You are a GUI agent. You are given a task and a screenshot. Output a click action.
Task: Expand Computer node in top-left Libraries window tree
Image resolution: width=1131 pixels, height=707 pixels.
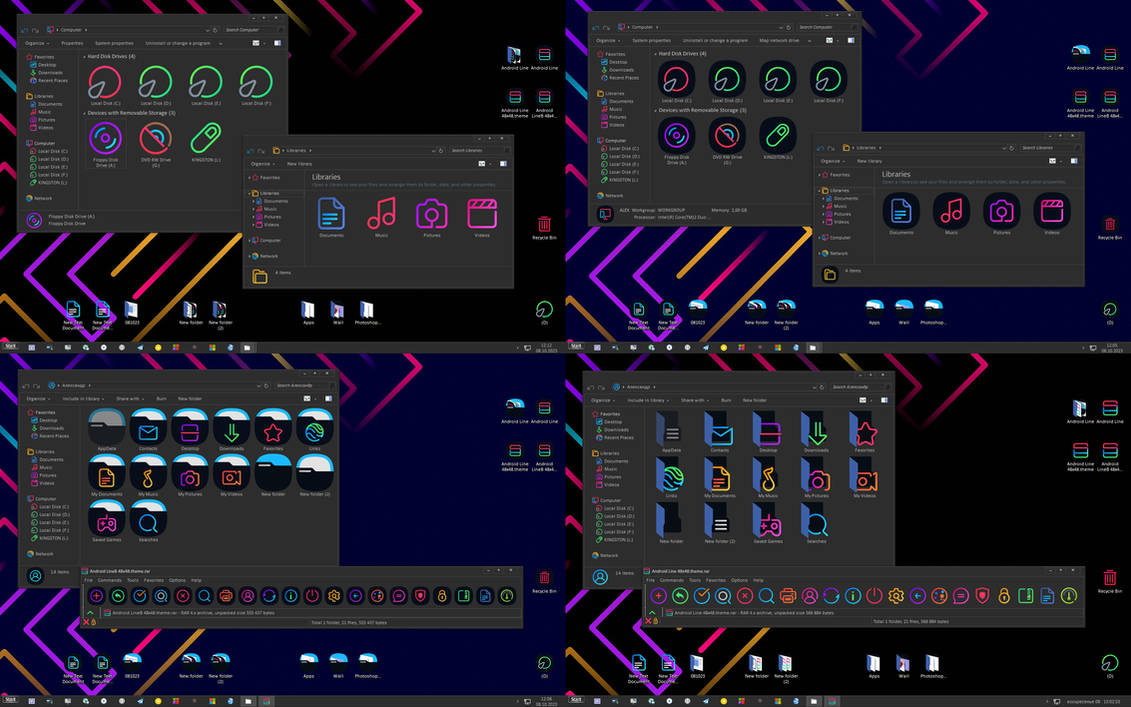click(x=250, y=240)
